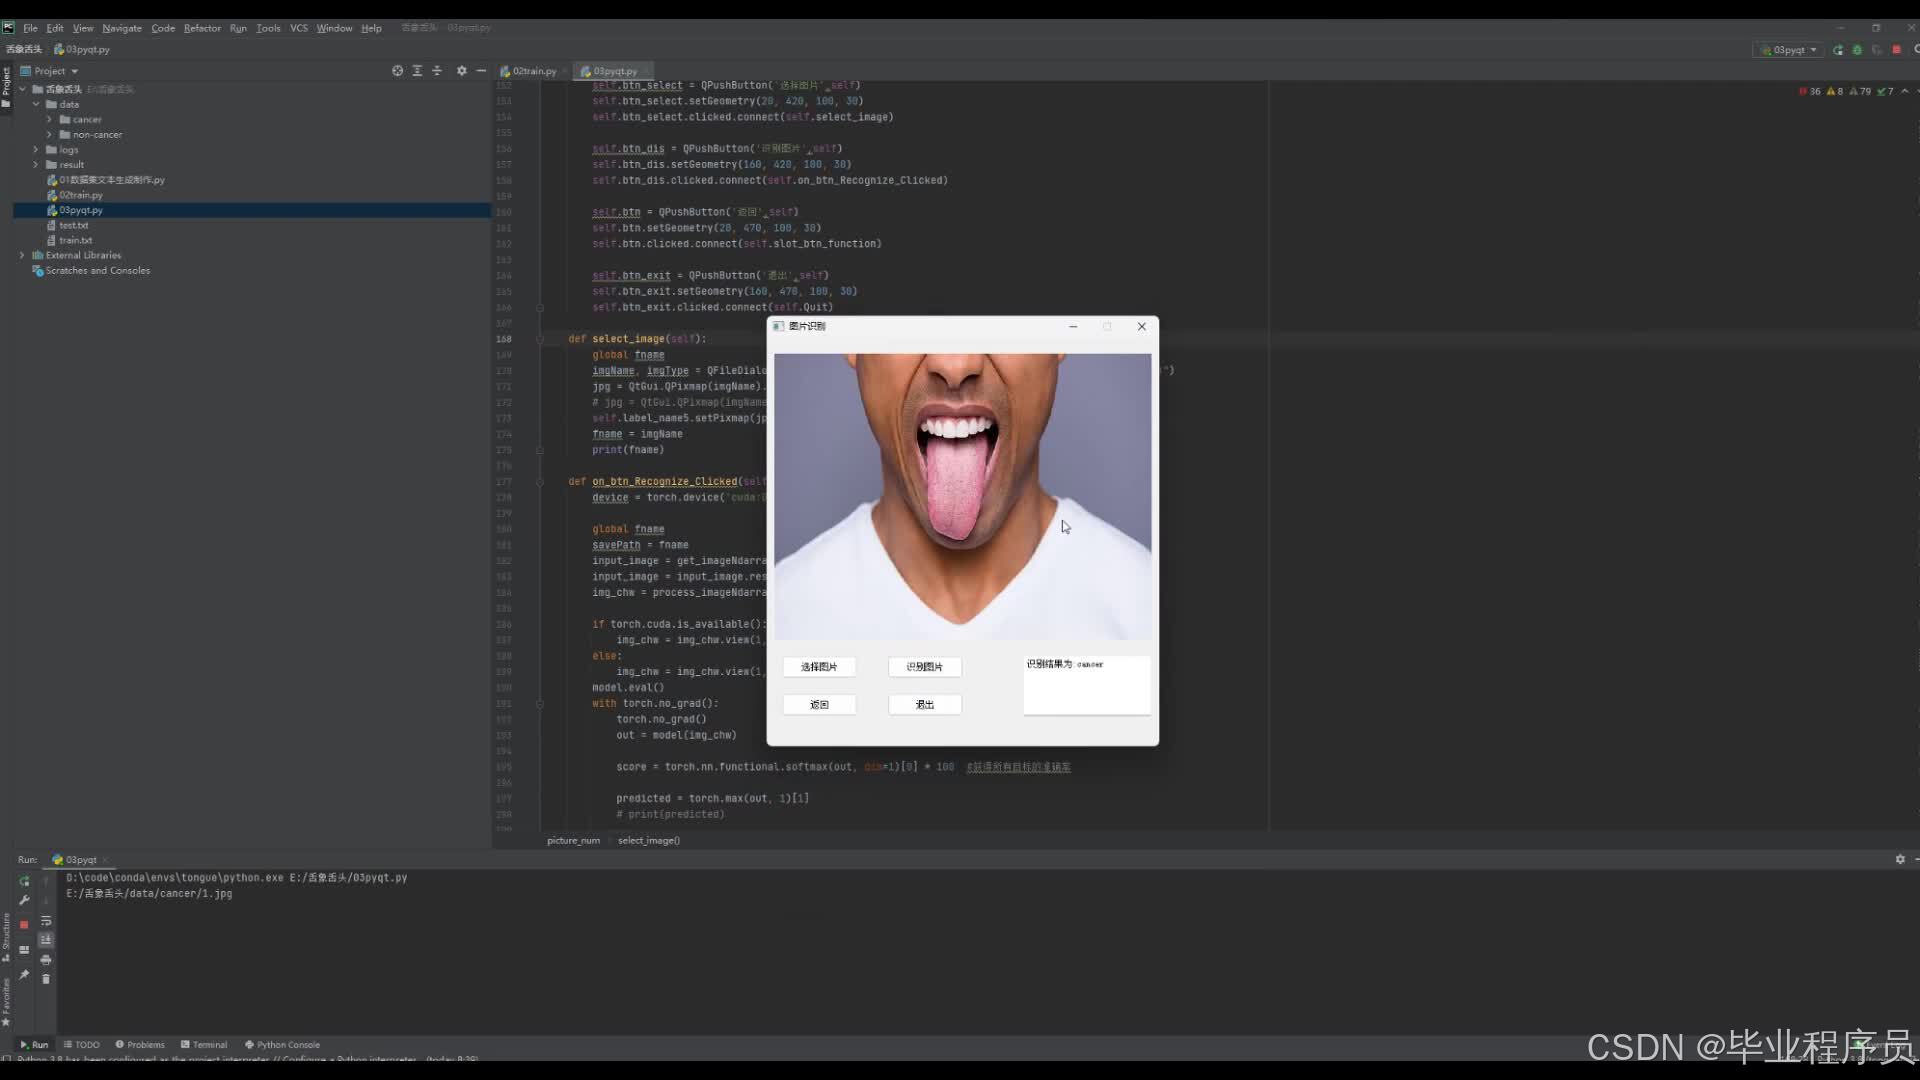Screen dimensions: 1920x1080
Task: Open the Python Console tool window
Action: click(282, 1044)
